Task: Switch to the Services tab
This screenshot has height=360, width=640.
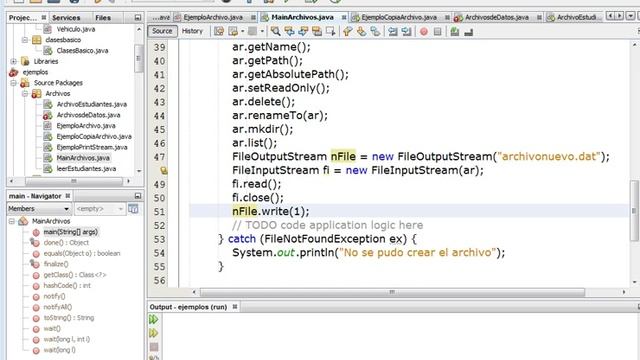Action: [66, 18]
